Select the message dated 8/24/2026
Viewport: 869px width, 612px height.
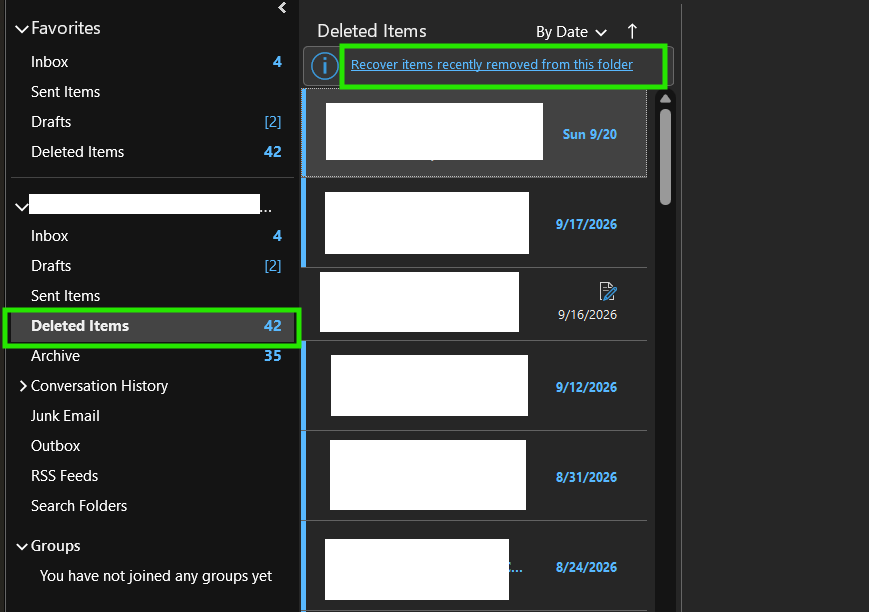click(x=474, y=566)
